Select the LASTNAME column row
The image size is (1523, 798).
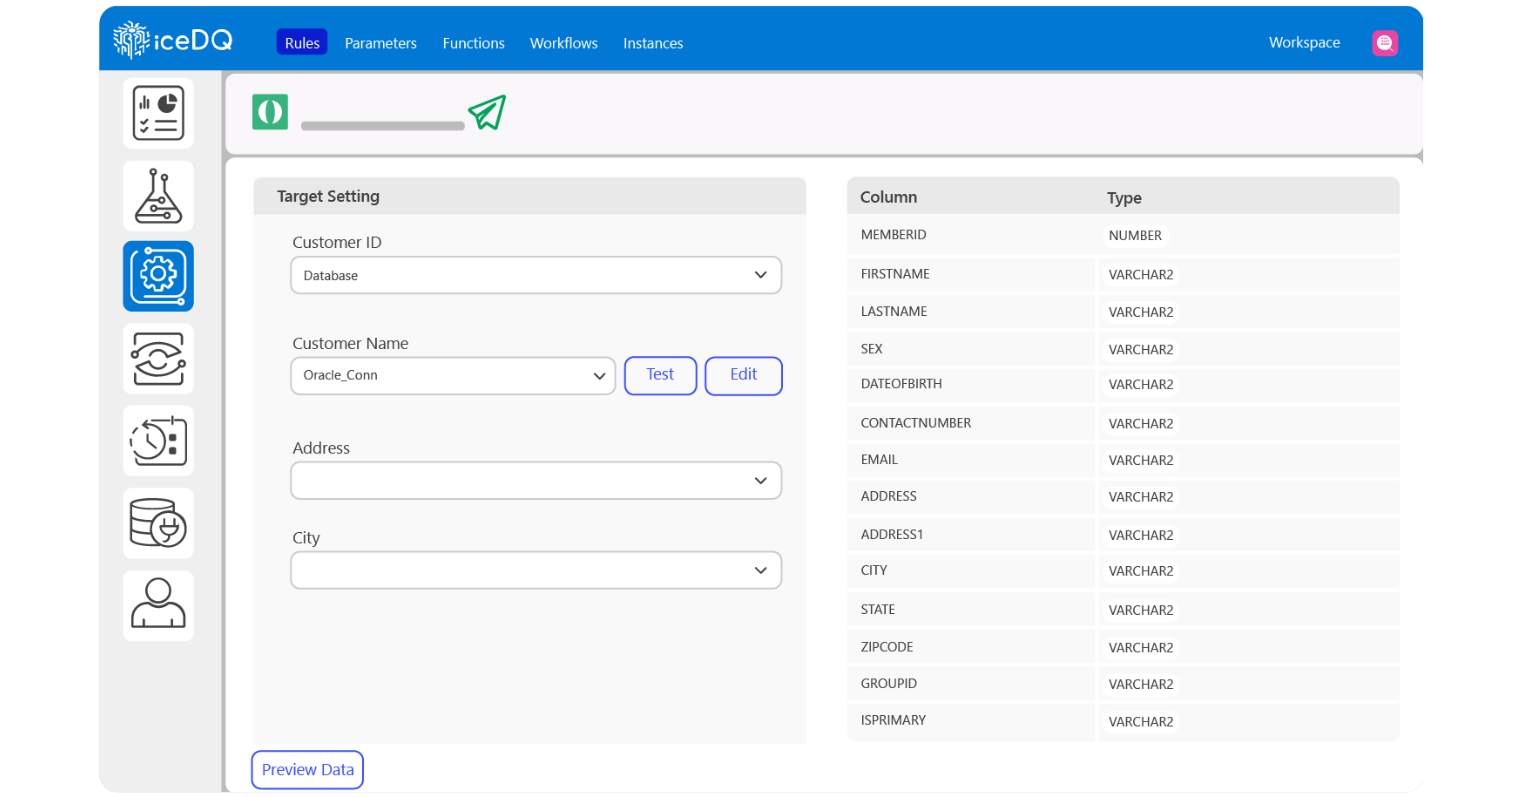1123,312
